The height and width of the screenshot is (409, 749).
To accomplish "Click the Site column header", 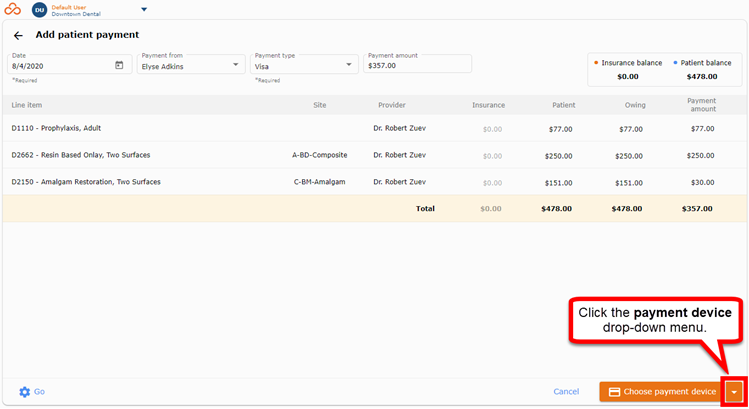I will pos(320,105).
